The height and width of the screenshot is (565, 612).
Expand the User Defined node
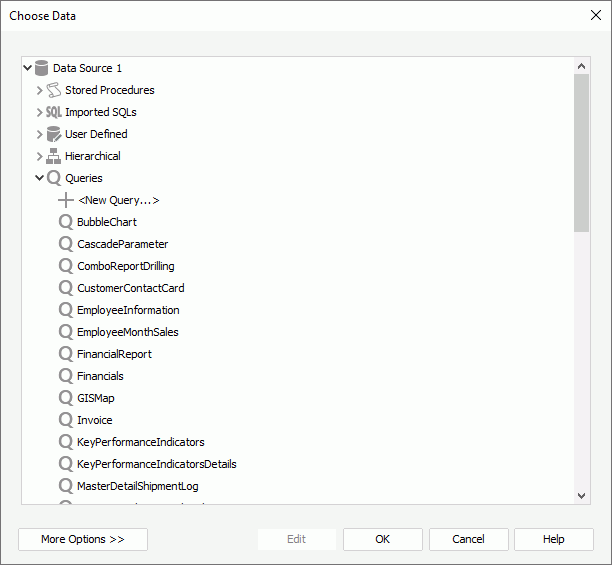coord(39,134)
